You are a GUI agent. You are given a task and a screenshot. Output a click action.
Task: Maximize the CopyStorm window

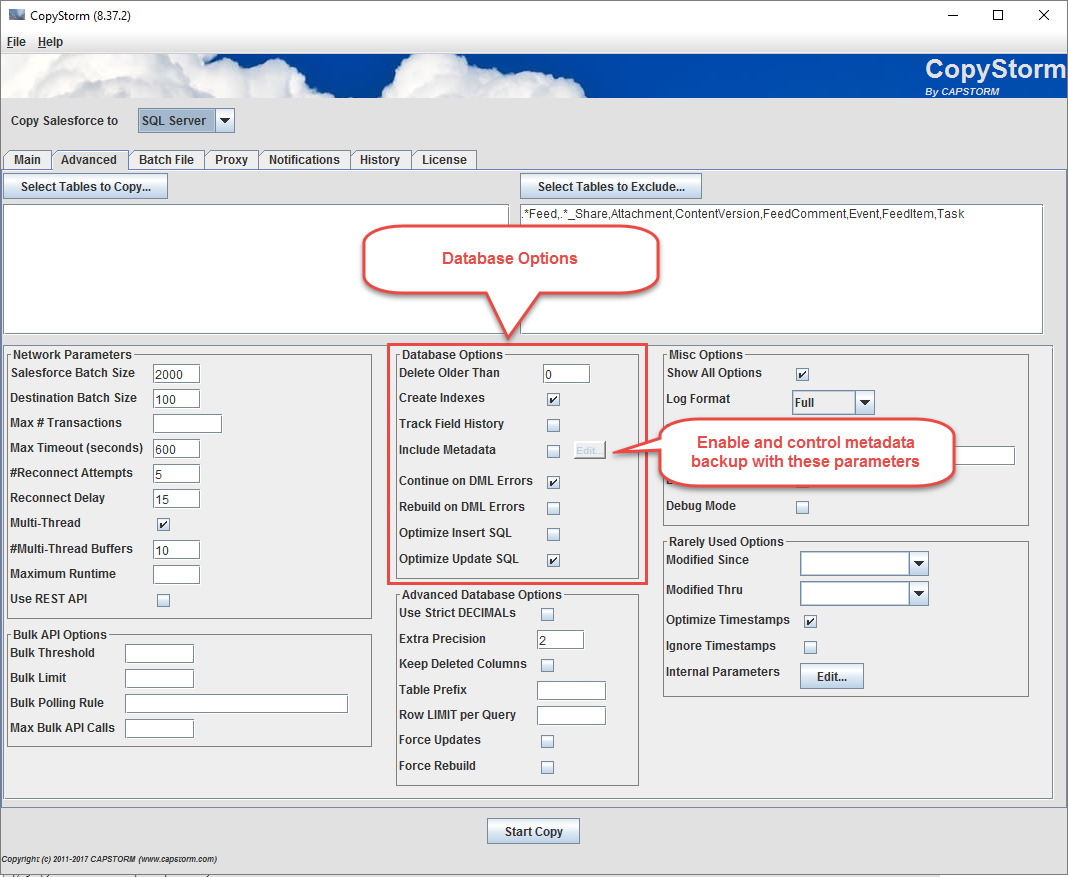click(998, 15)
